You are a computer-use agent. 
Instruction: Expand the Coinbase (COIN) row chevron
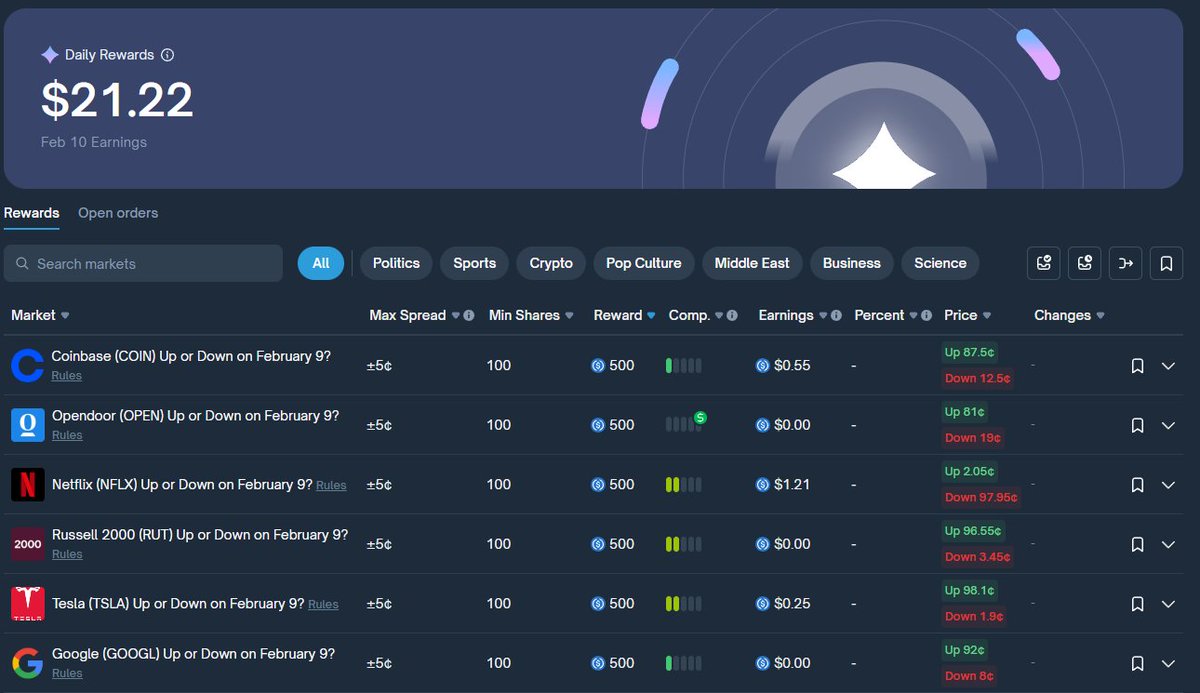[x=1168, y=366]
